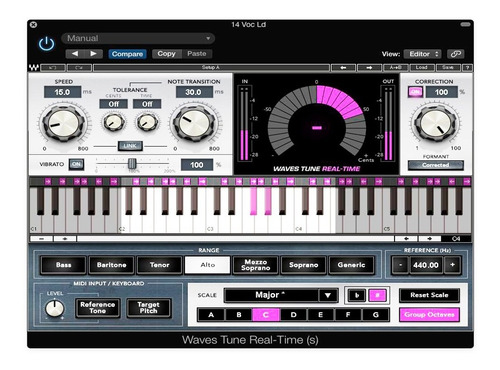Select the Tenor range
This screenshot has width=500, height=370.
click(x=160, y=265)
